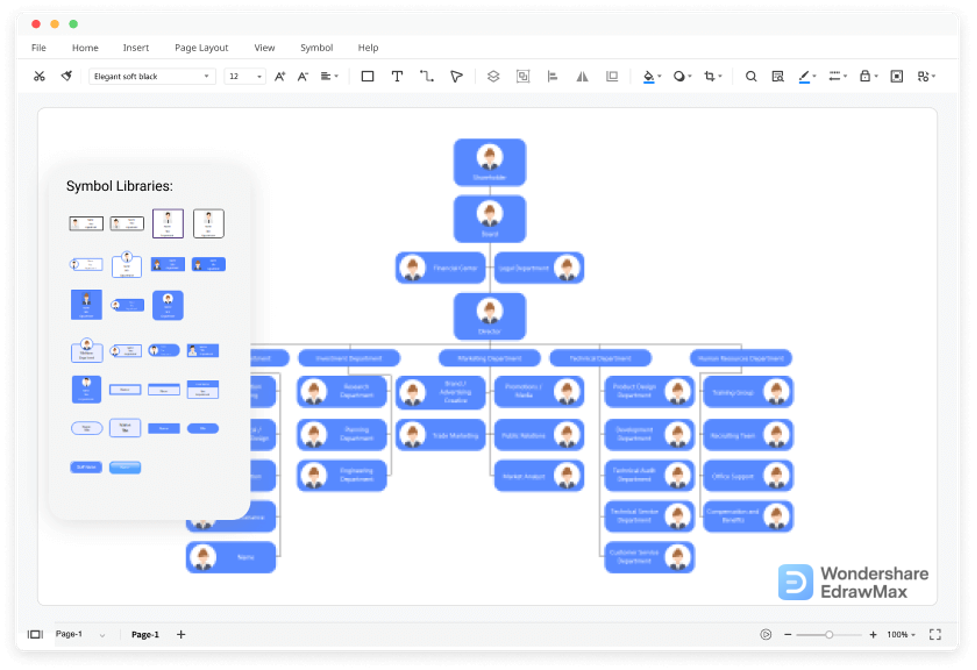The width and height of the screenshot is (977, 670).
Task: Open the Symbol menu
Action: [317, 47]
